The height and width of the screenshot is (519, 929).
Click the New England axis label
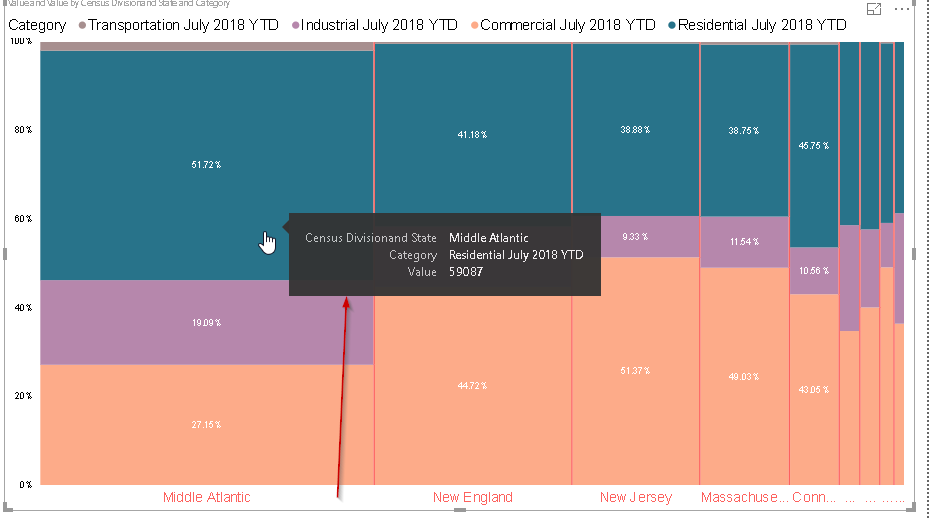click(472, 497)
